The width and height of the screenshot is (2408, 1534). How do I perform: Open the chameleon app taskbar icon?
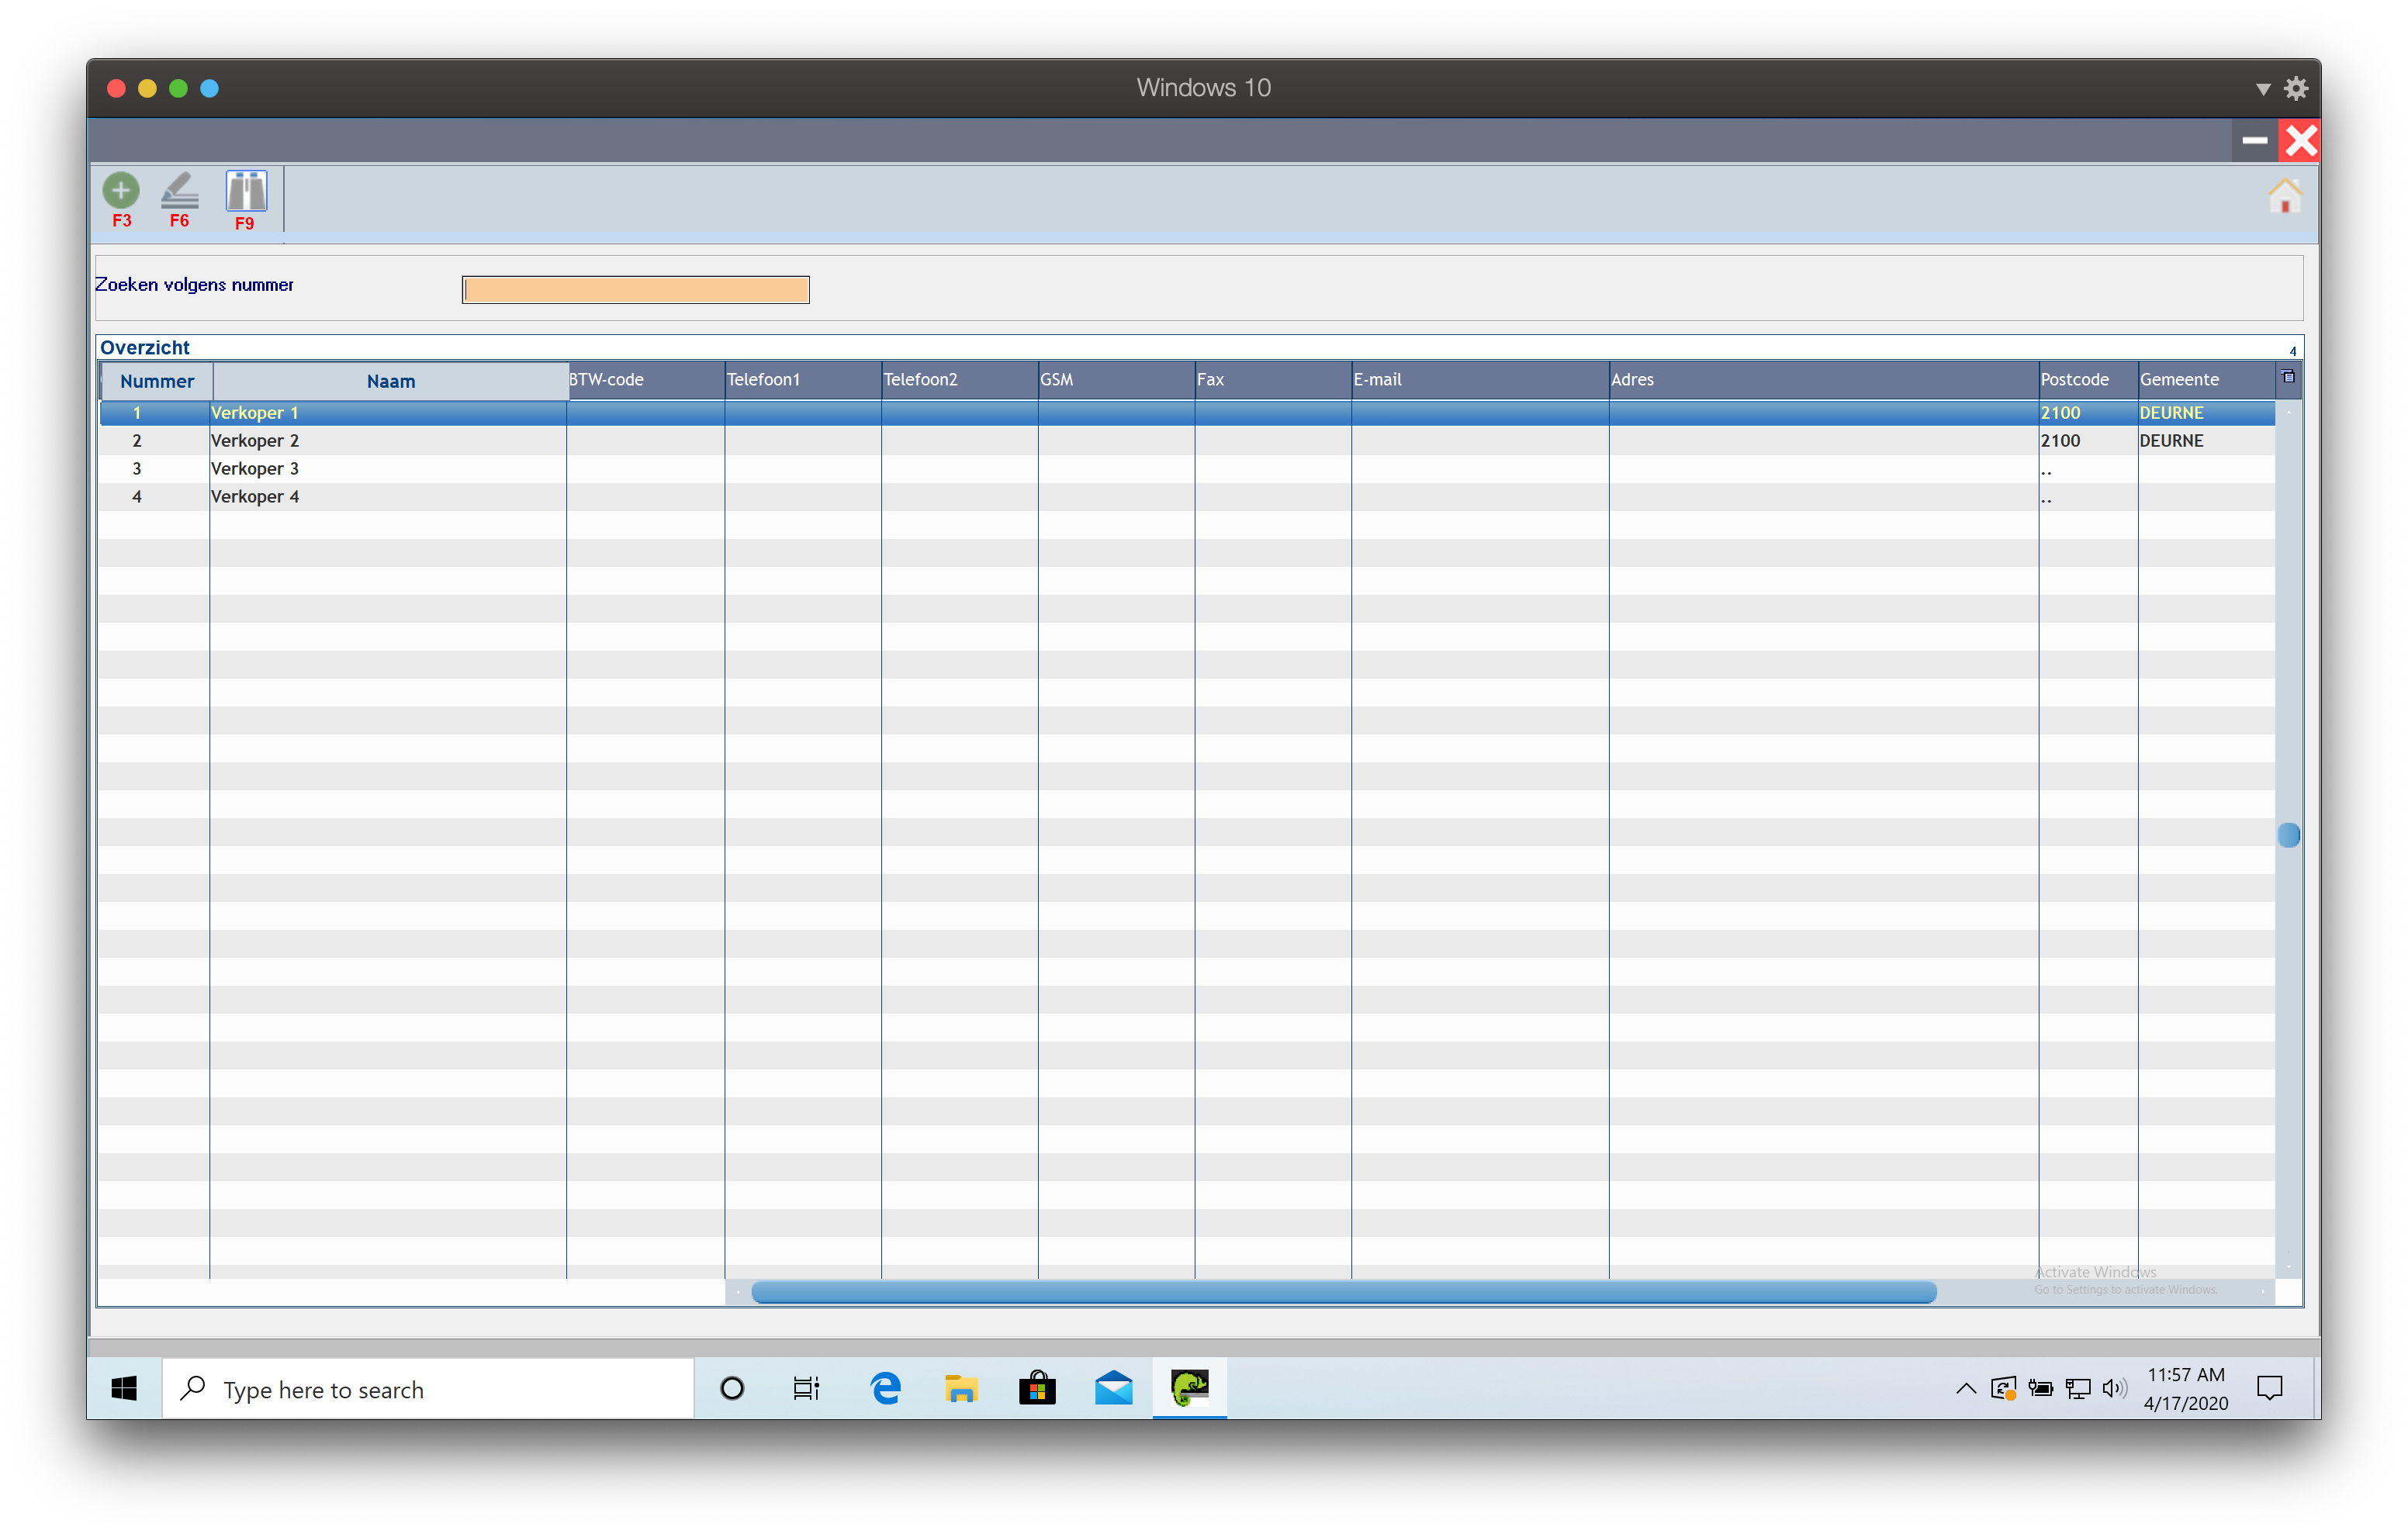pos(1189,1388)
